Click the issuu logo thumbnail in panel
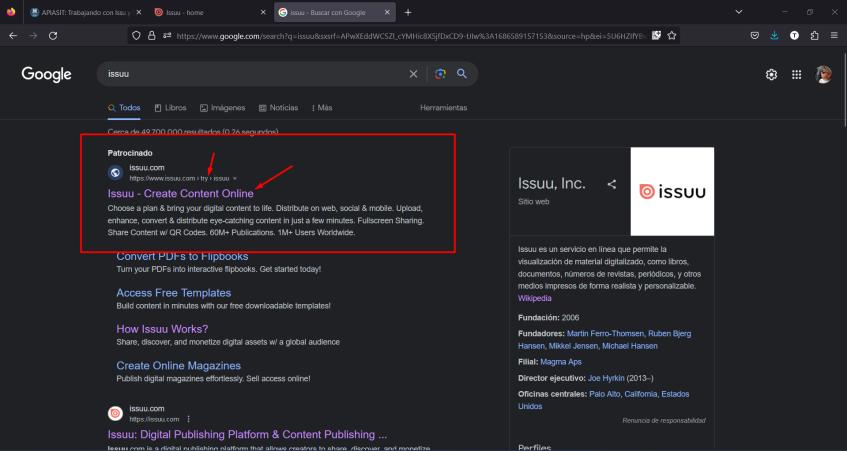 point(672,191)
